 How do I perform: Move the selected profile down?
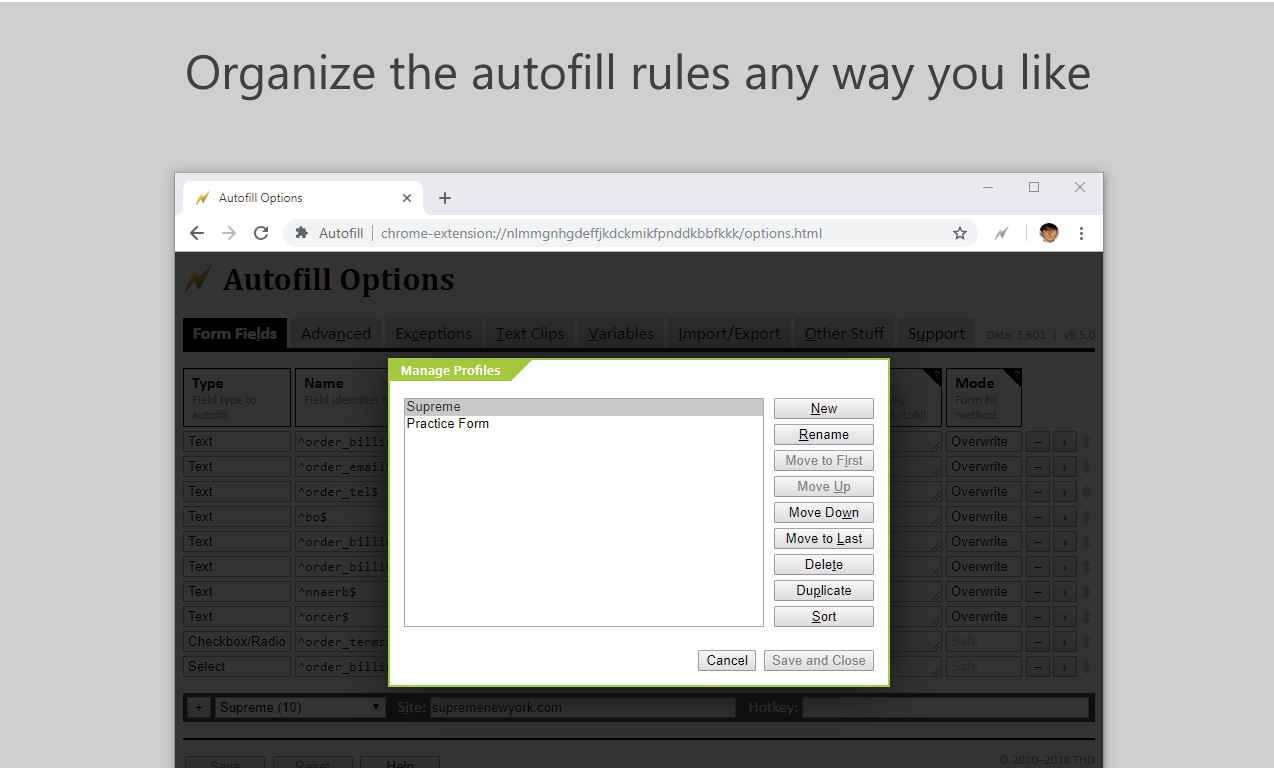[x=824, y=512]
